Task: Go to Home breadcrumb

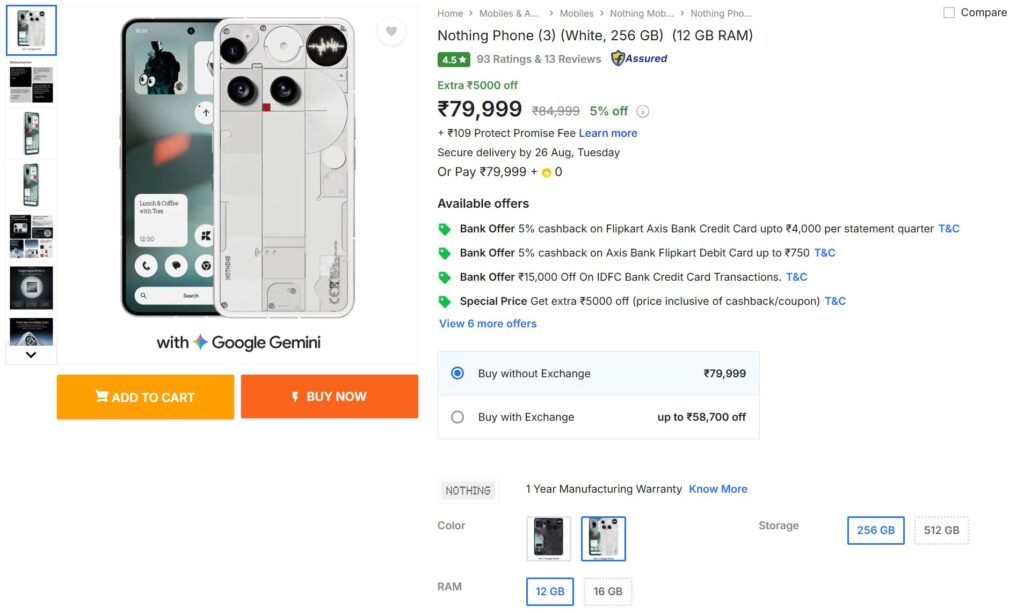Action: (x=450, y=14)
